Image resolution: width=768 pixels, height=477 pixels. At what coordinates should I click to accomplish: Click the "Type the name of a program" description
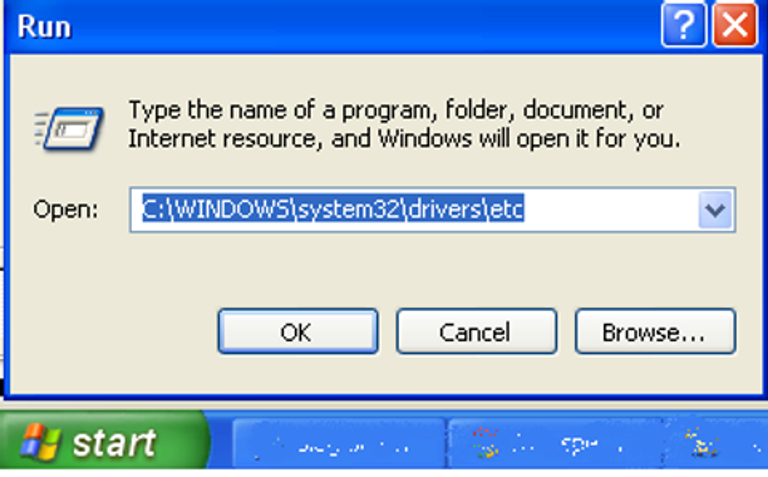click(x=404, y=124)
